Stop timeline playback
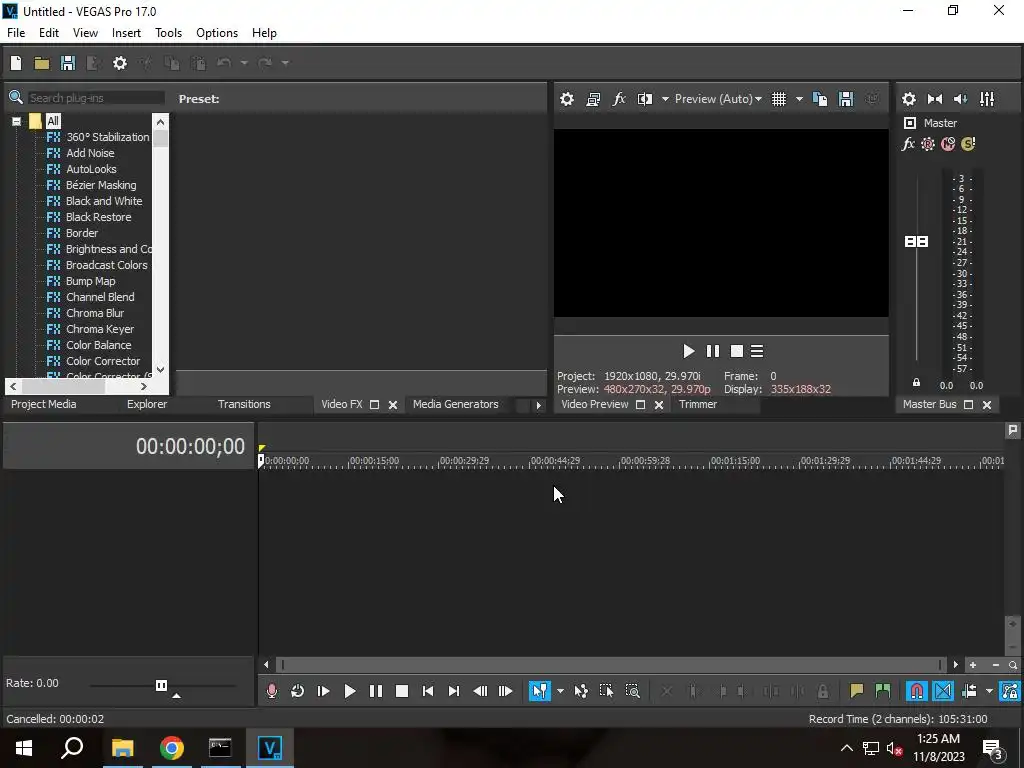 pos(402,691)
